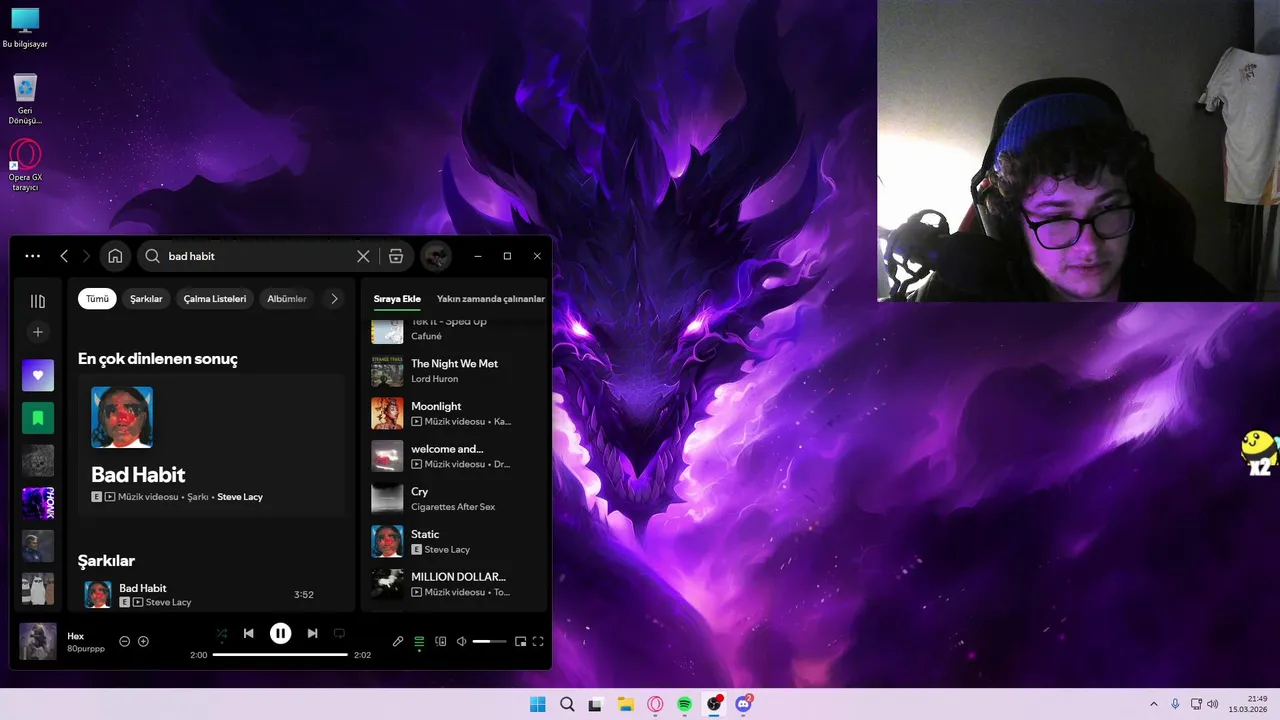Toggle repeat mode
The height and width of the screenshot is (720, 1280).
click(x=339, y=633)
